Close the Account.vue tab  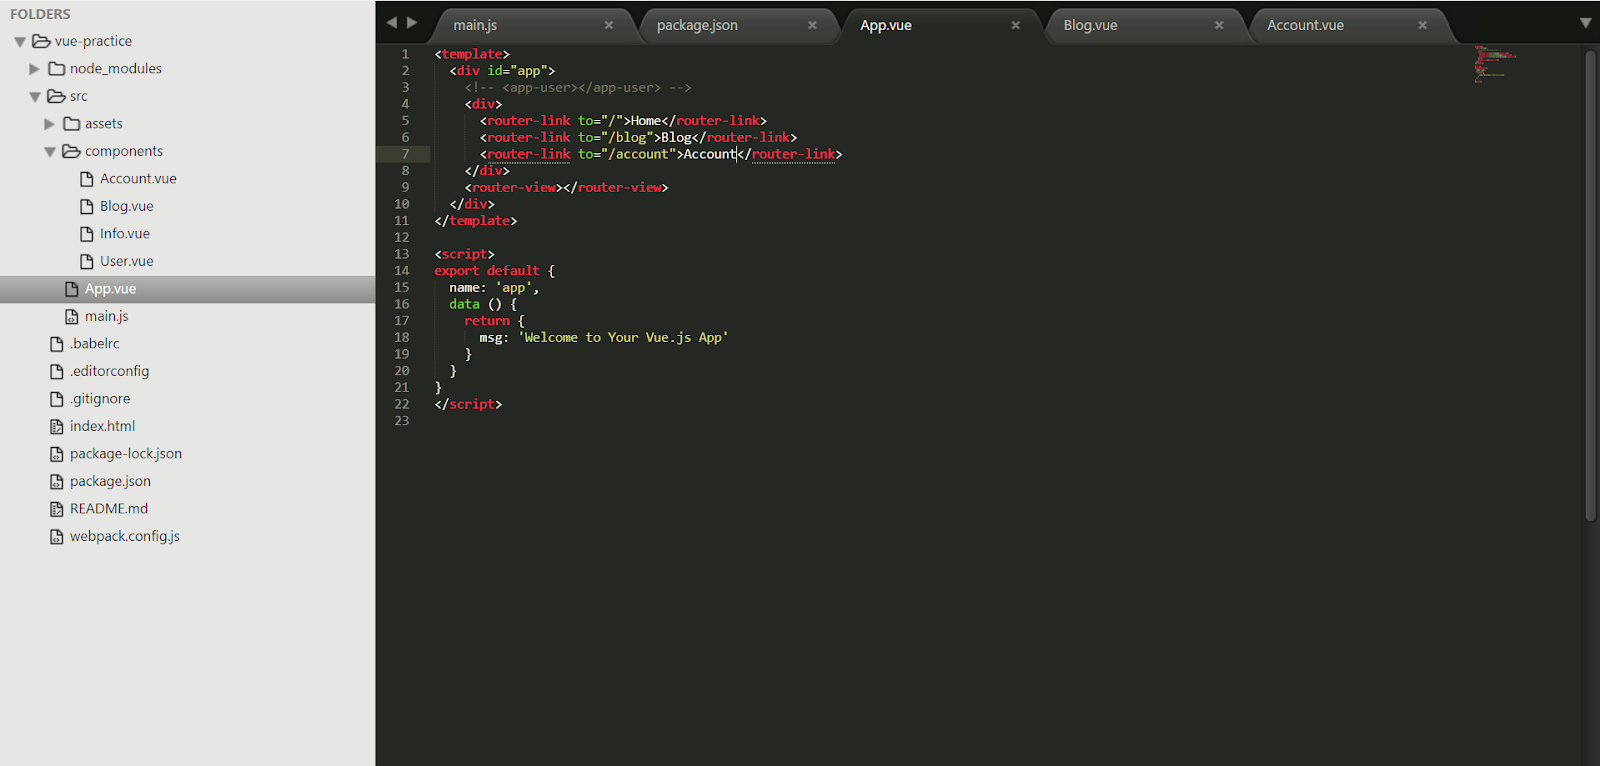1423,25
